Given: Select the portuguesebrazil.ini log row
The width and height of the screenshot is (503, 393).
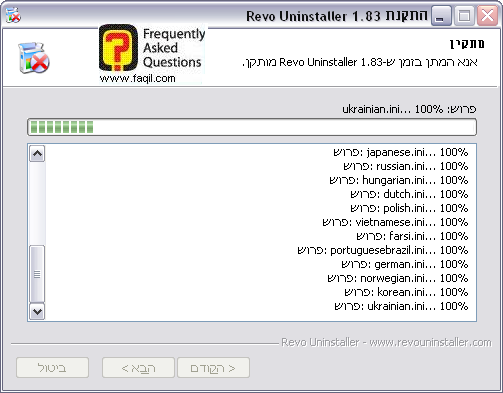Looking at the screenshot, I should (383, 250).
